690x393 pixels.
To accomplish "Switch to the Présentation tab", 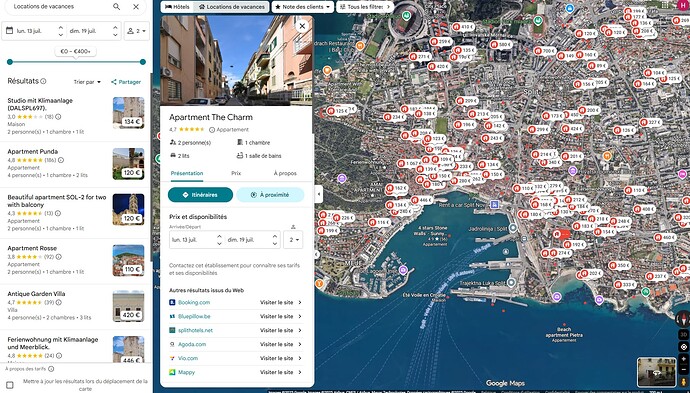I will pyautogui.click(x=187, y=173).
